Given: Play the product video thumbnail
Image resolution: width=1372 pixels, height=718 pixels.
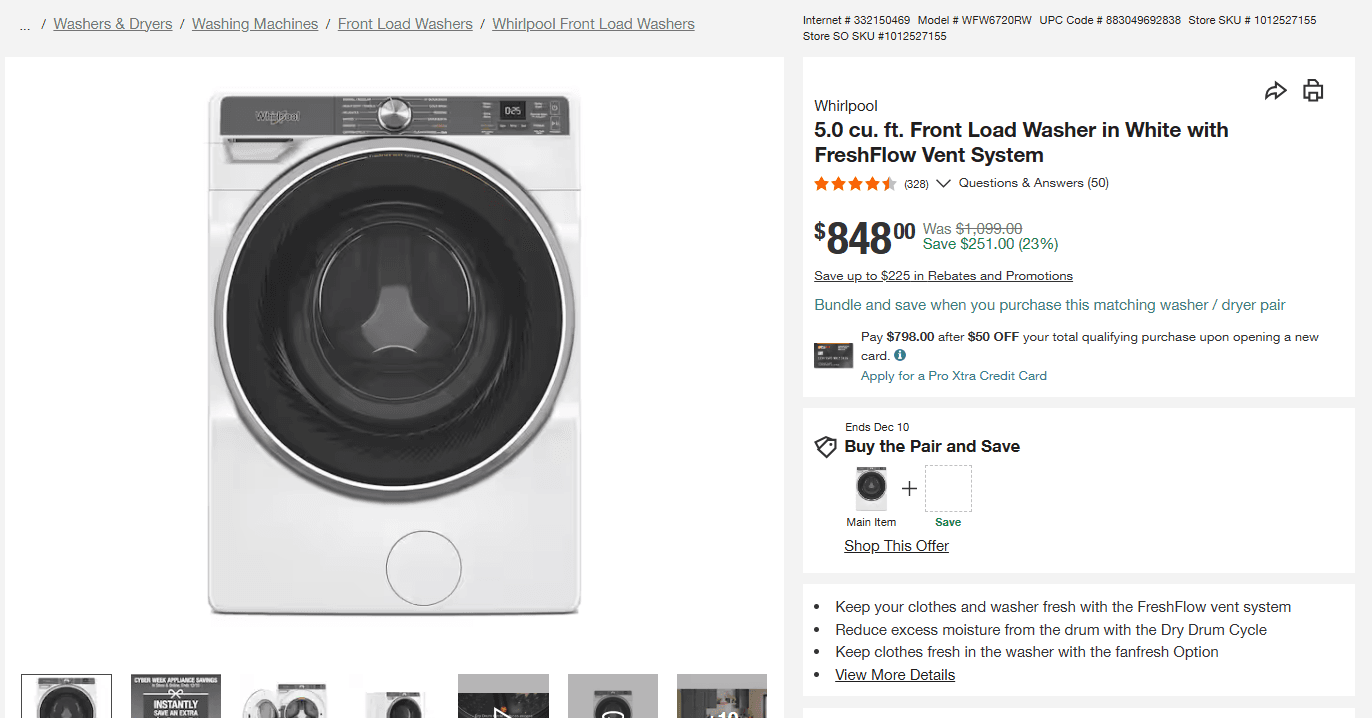Looking at the screenshot, I should pyautogui.click(x=503, y=696).
